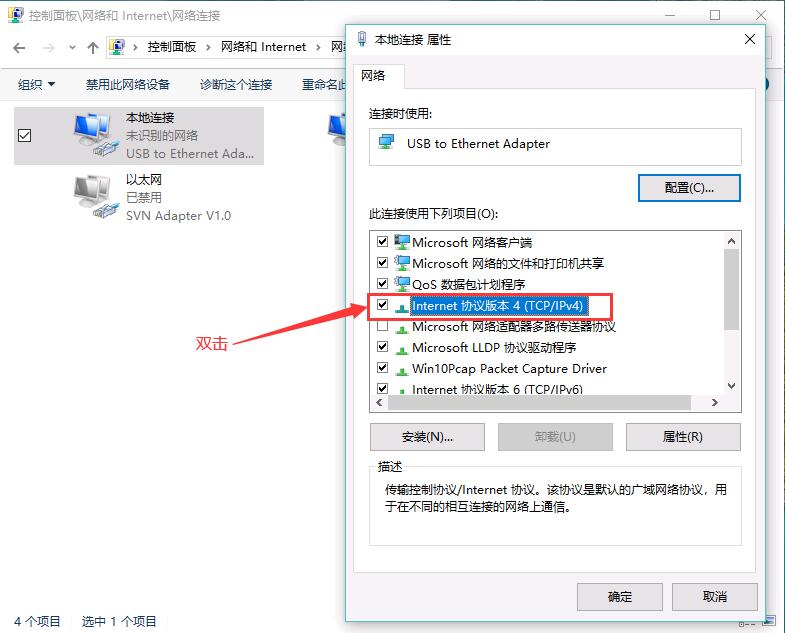
Task: Click the QoS 数据包计划程序 icon
Action: click(402, 284)
